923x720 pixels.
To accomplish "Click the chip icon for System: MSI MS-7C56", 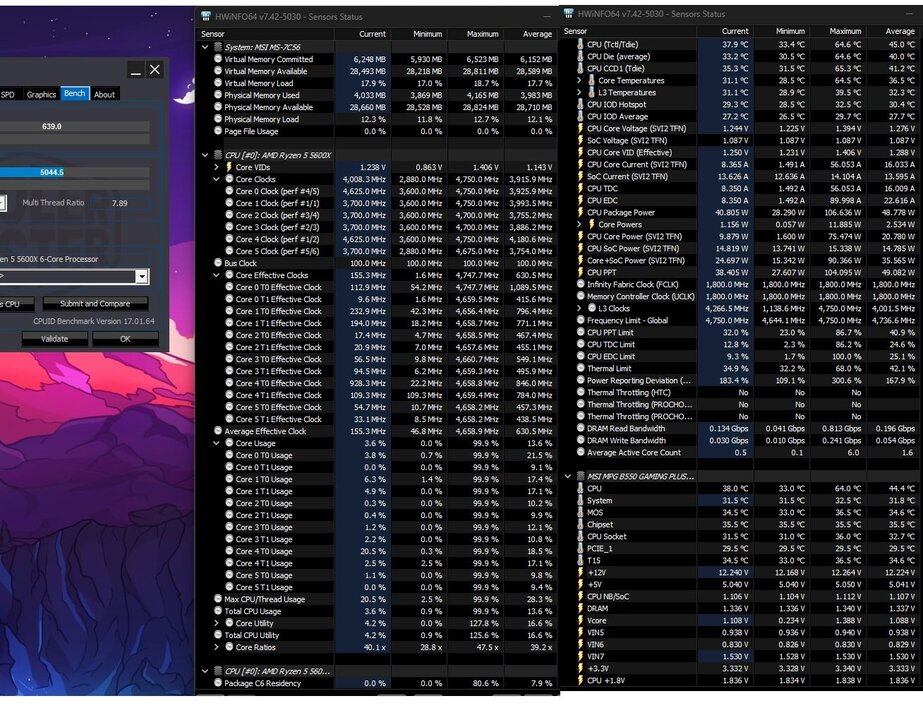I will click(218, 47).
